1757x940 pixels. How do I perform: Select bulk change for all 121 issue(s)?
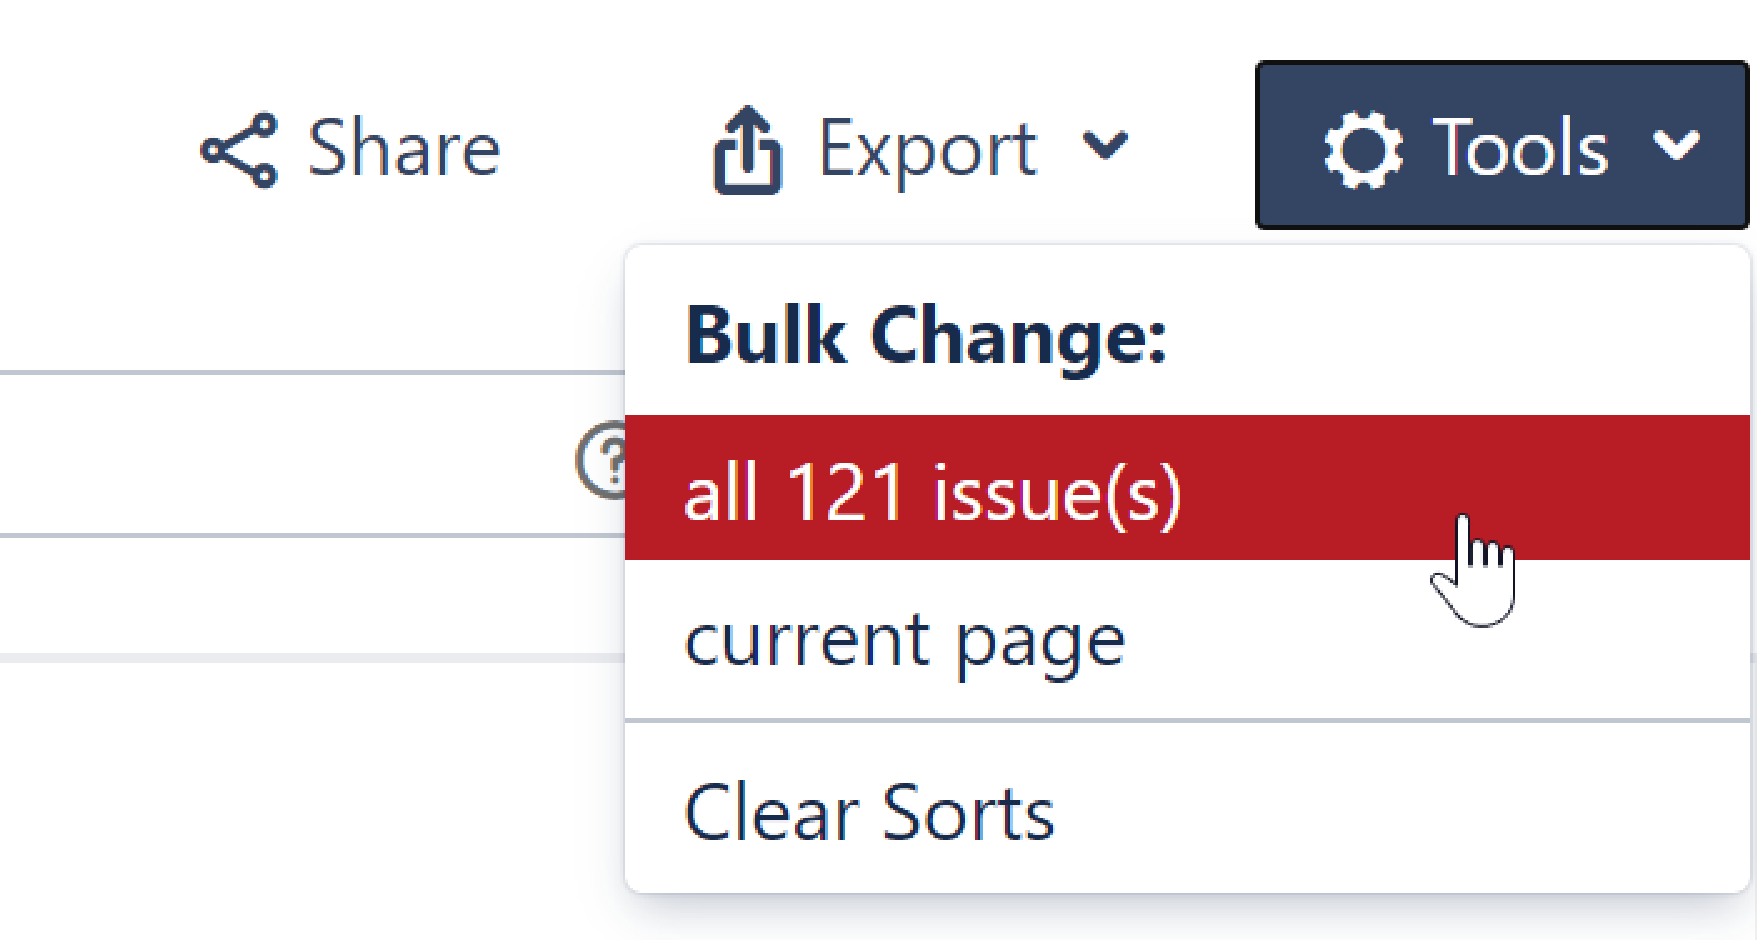[932, 492]
